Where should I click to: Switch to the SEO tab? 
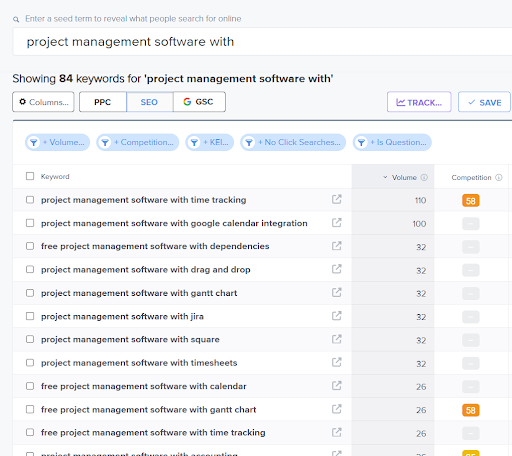coord(149,102)
